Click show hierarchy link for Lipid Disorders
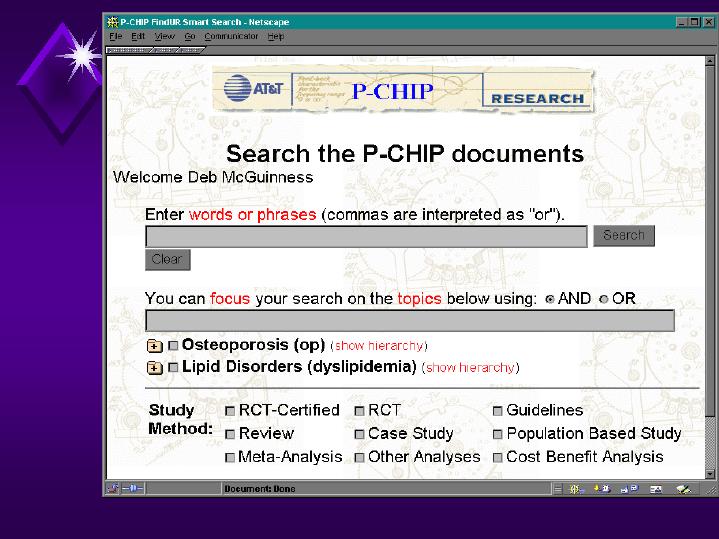Image resolution: width=719 pixels, height=539 pixels. [470, 368]
